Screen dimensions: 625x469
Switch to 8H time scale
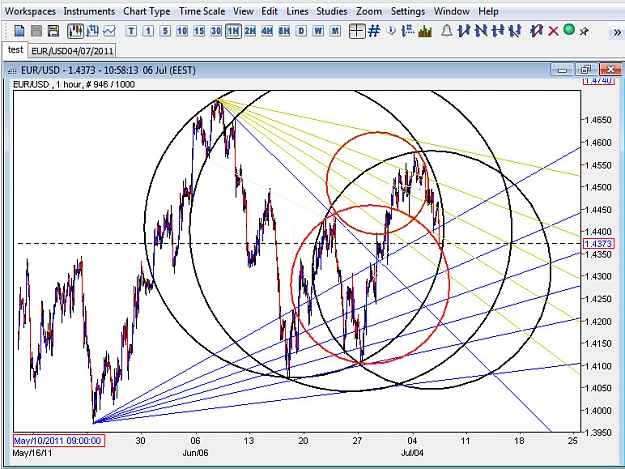pyautogui.click(x=284, y=31)
